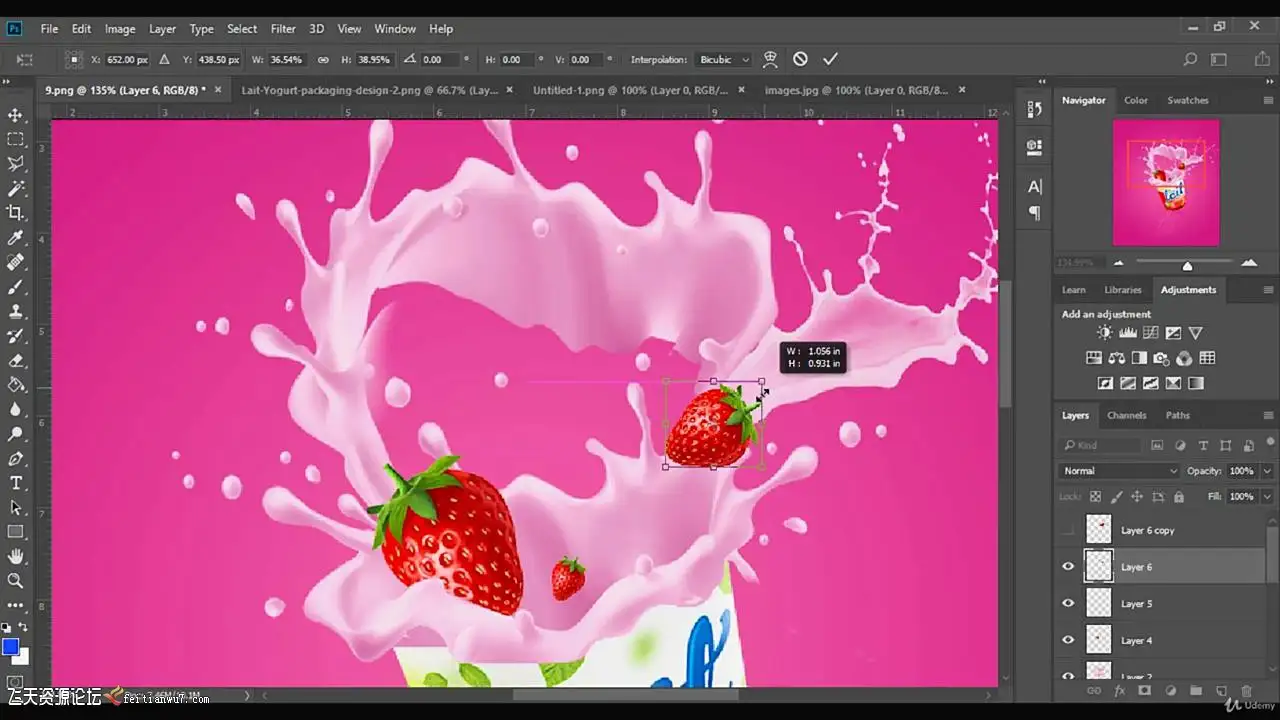
Task: Add a Photo Filter adjustment
Action: tap(1161, 358)
